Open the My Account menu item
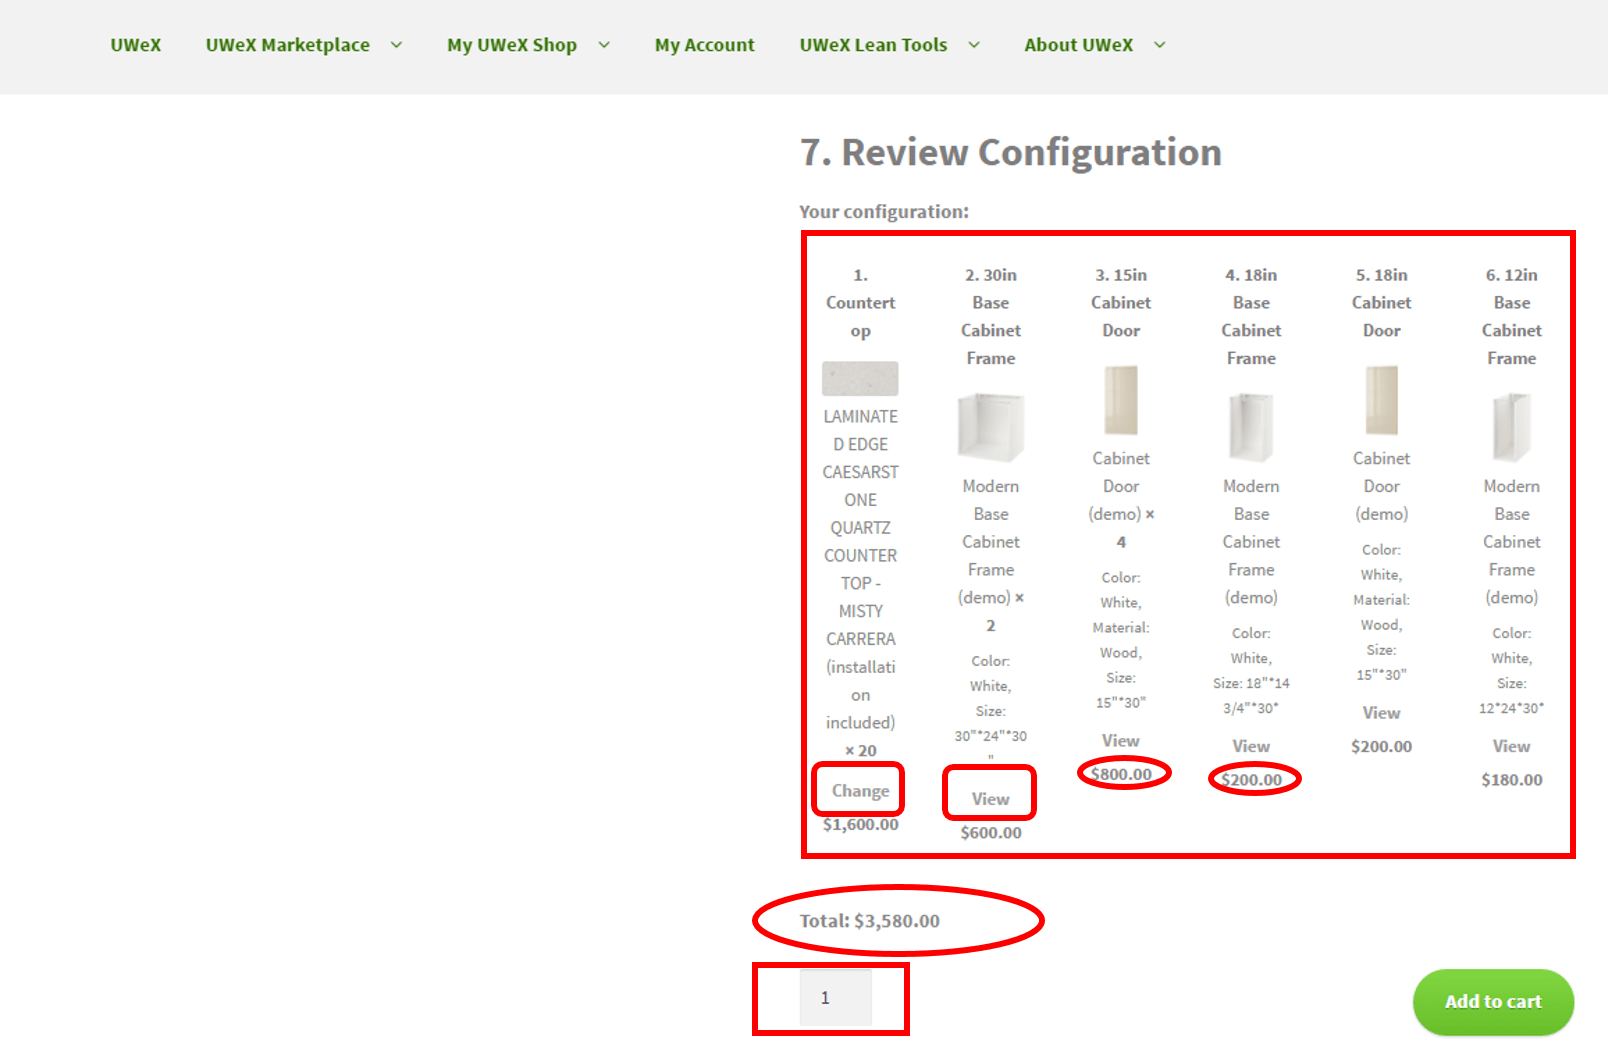Viewport: 1608px width, 1052px height. (x=704, y=45)
